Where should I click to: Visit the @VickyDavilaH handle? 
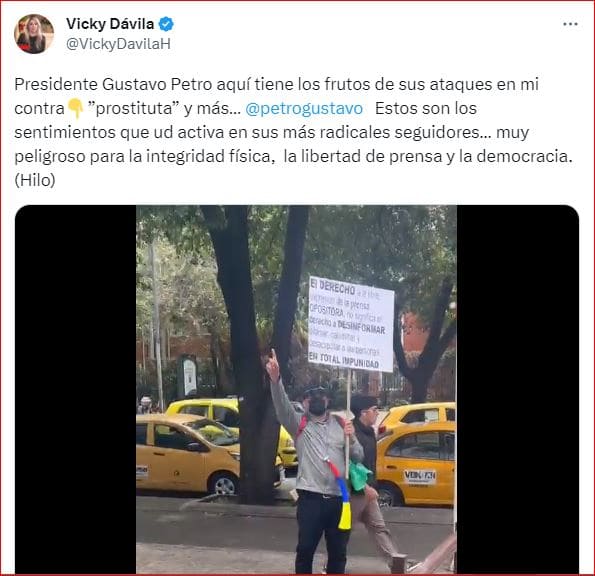coord(118,44)
